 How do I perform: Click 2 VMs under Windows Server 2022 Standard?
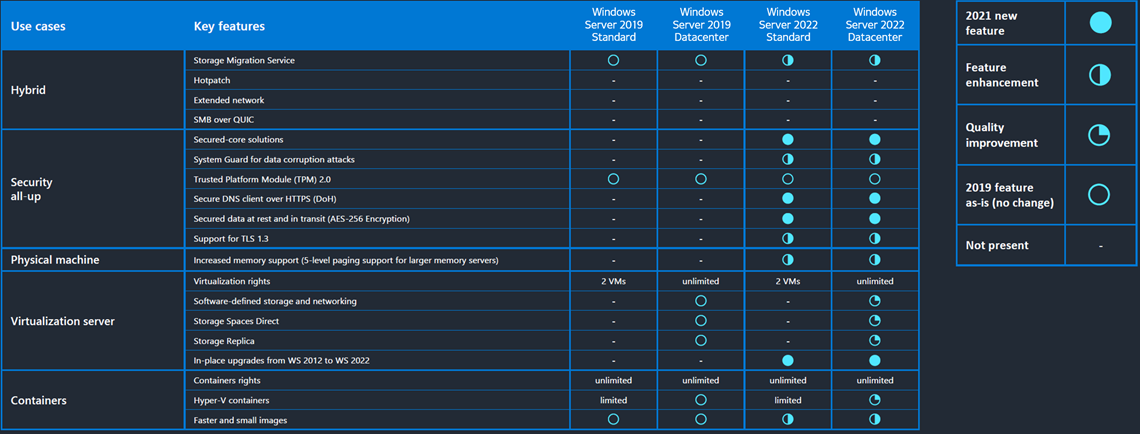(x=787, y=281)
